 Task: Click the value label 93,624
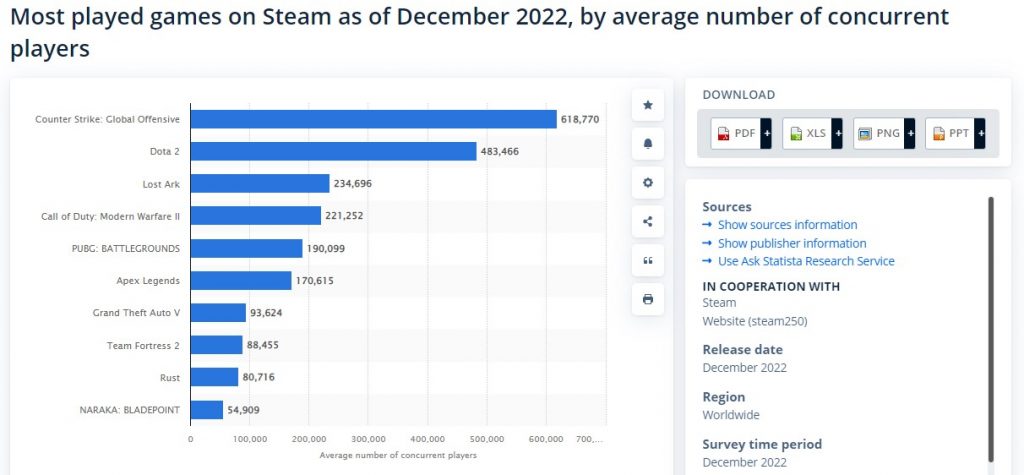coord(266,313)
